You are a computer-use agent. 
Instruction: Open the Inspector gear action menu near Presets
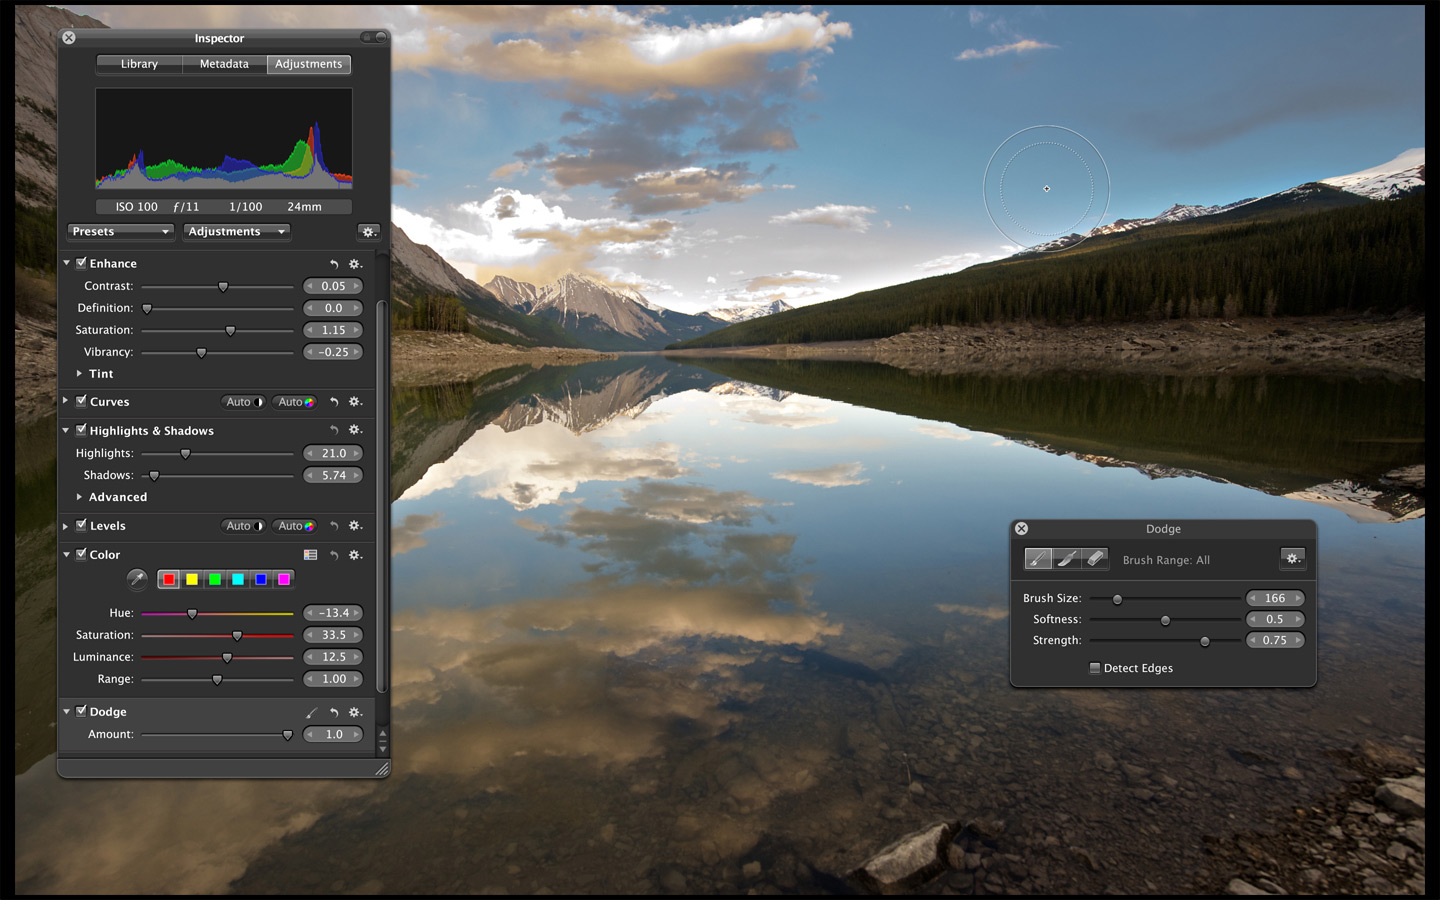368,232
